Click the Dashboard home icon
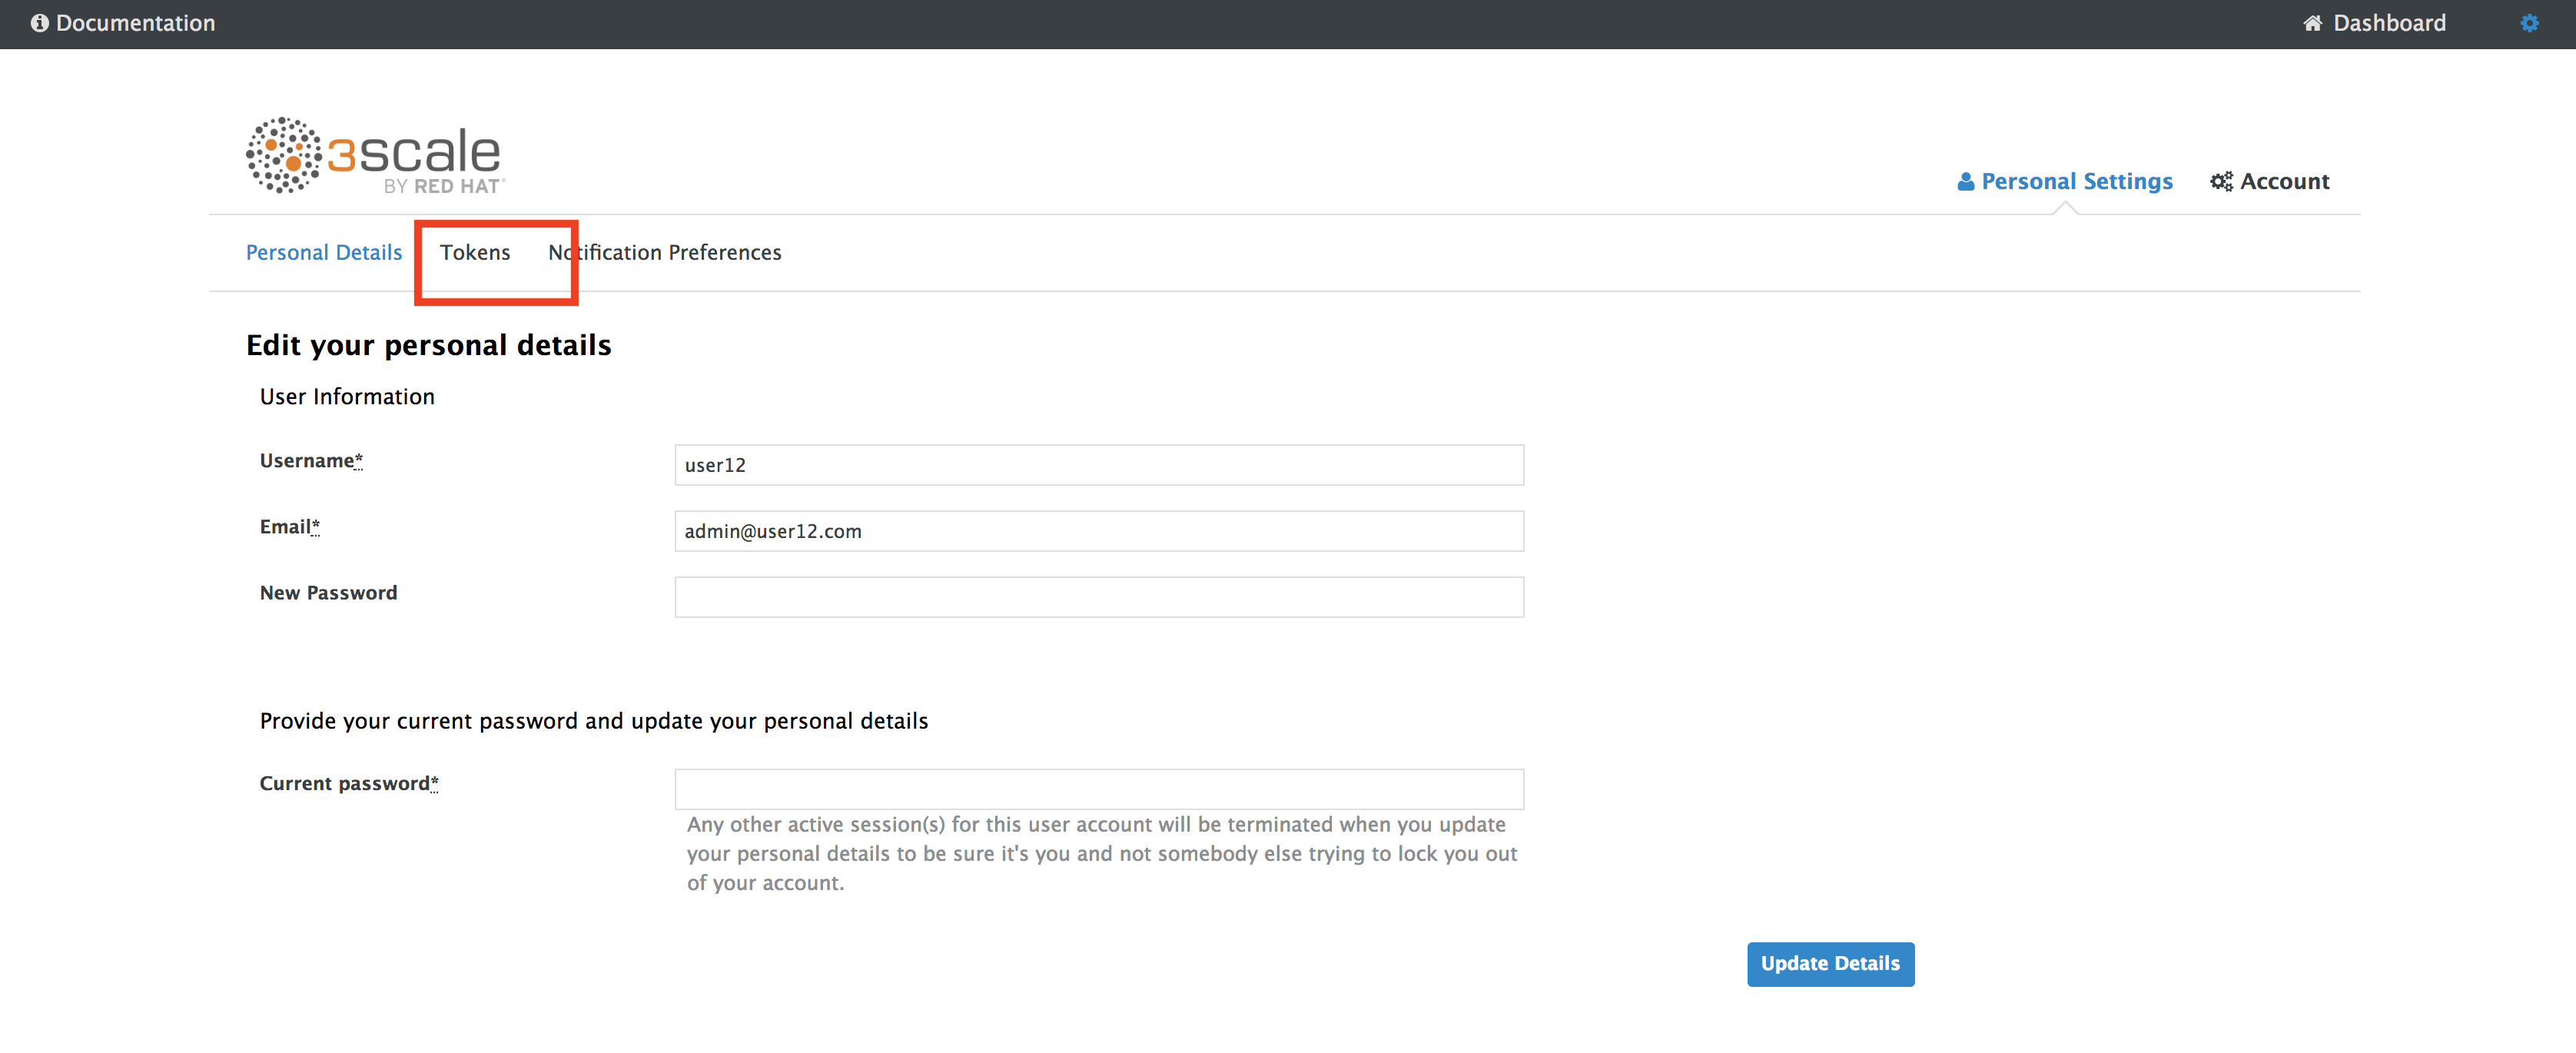 (2313, 23)
